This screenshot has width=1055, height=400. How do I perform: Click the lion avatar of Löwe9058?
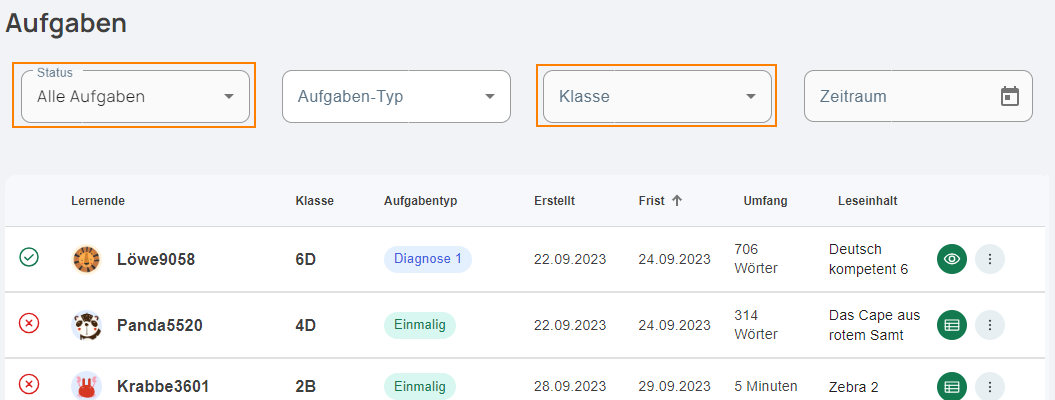[x=86, y=259]
